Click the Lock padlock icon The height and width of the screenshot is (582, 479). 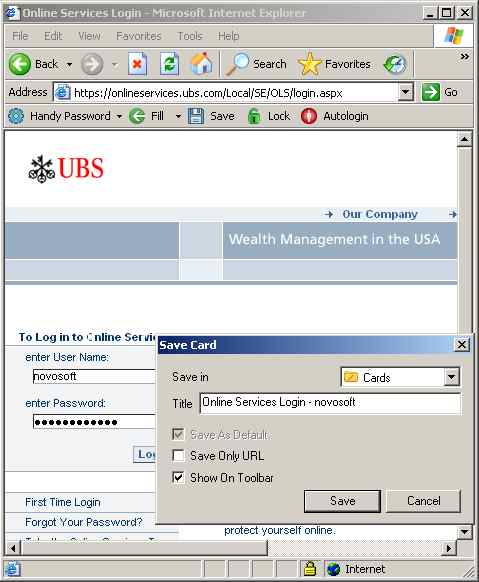(254, 116)
